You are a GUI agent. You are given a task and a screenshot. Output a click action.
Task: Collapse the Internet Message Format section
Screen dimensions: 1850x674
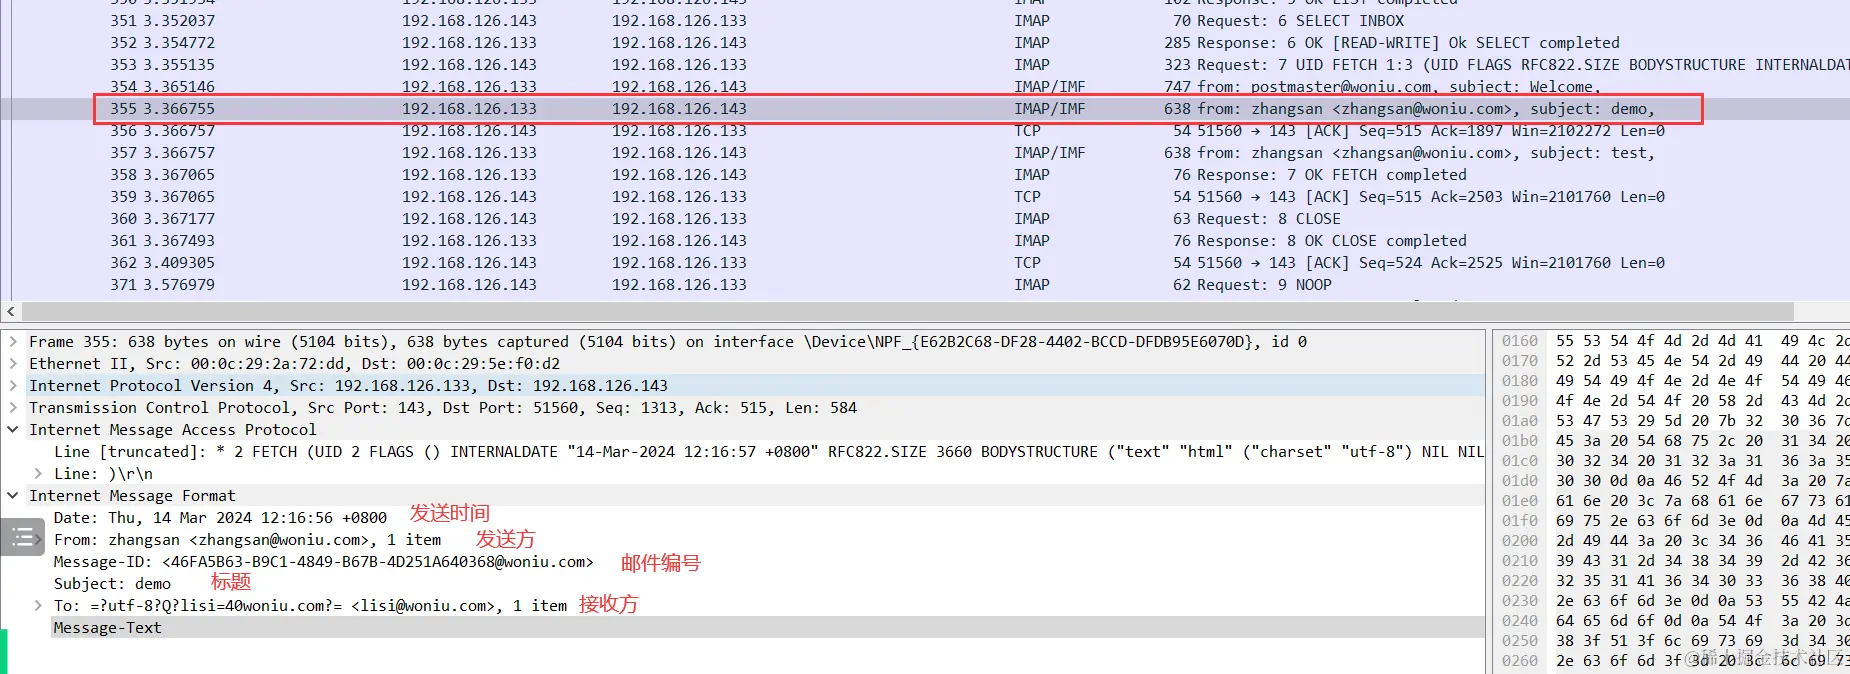coord(13,496)
